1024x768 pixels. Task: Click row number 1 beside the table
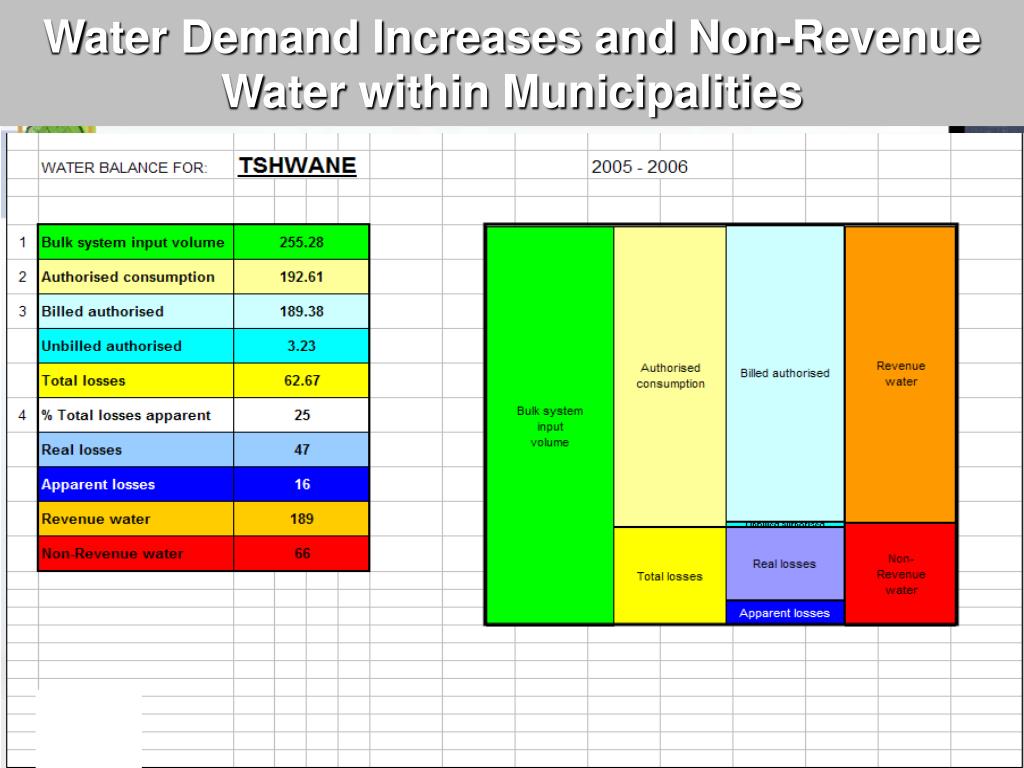click(x=23, y=243)
